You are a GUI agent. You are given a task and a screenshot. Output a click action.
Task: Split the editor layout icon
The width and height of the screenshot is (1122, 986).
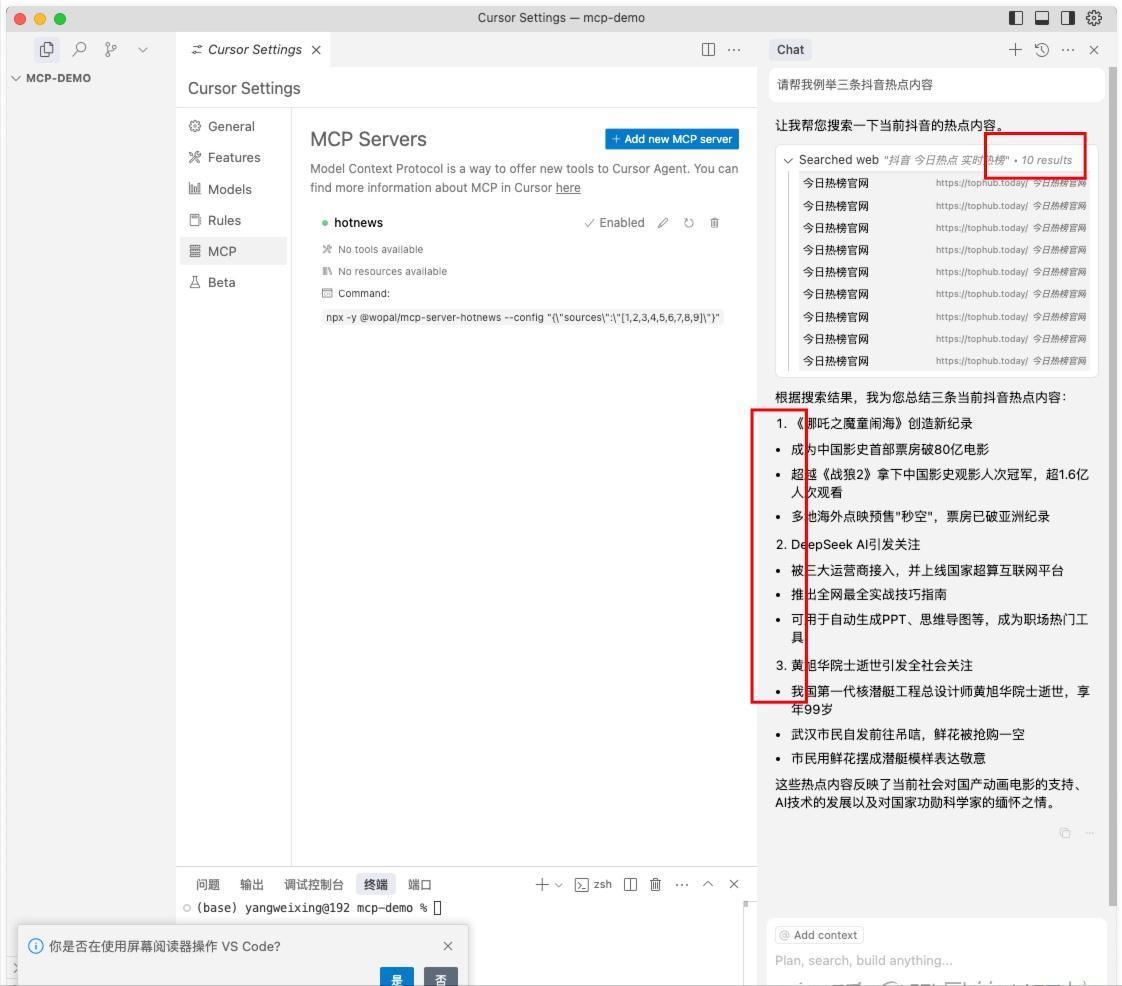tap(708, 49)
